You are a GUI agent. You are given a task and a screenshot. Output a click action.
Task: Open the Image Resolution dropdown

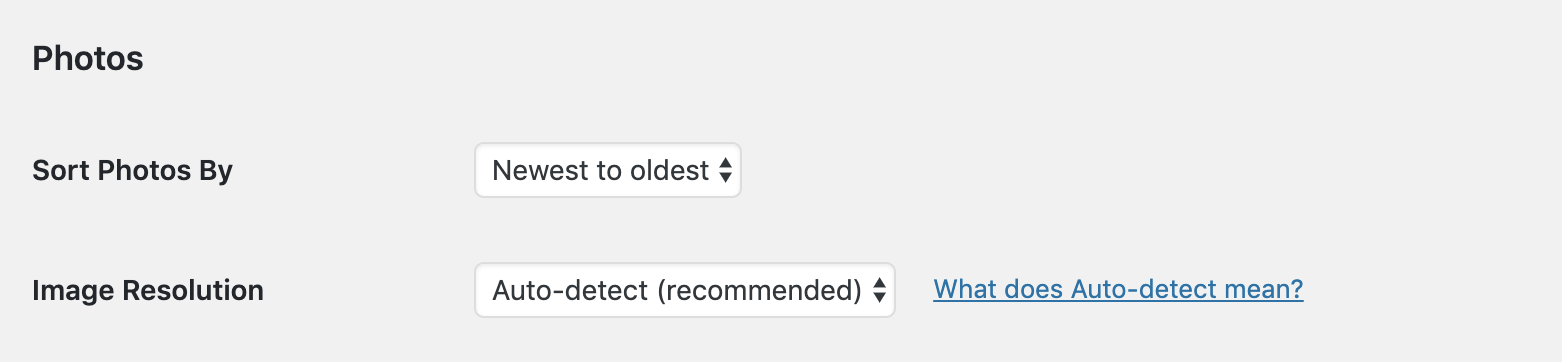point(684,290)
